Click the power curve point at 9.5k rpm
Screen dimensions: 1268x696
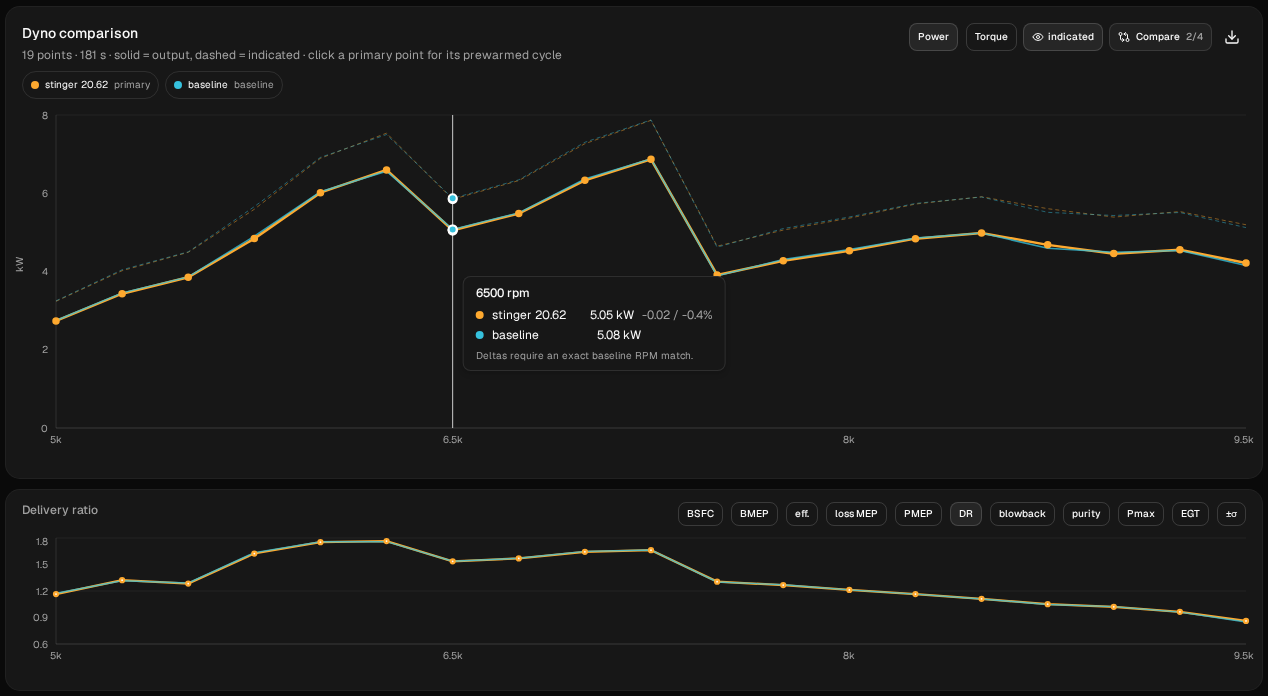[1245, 263]
